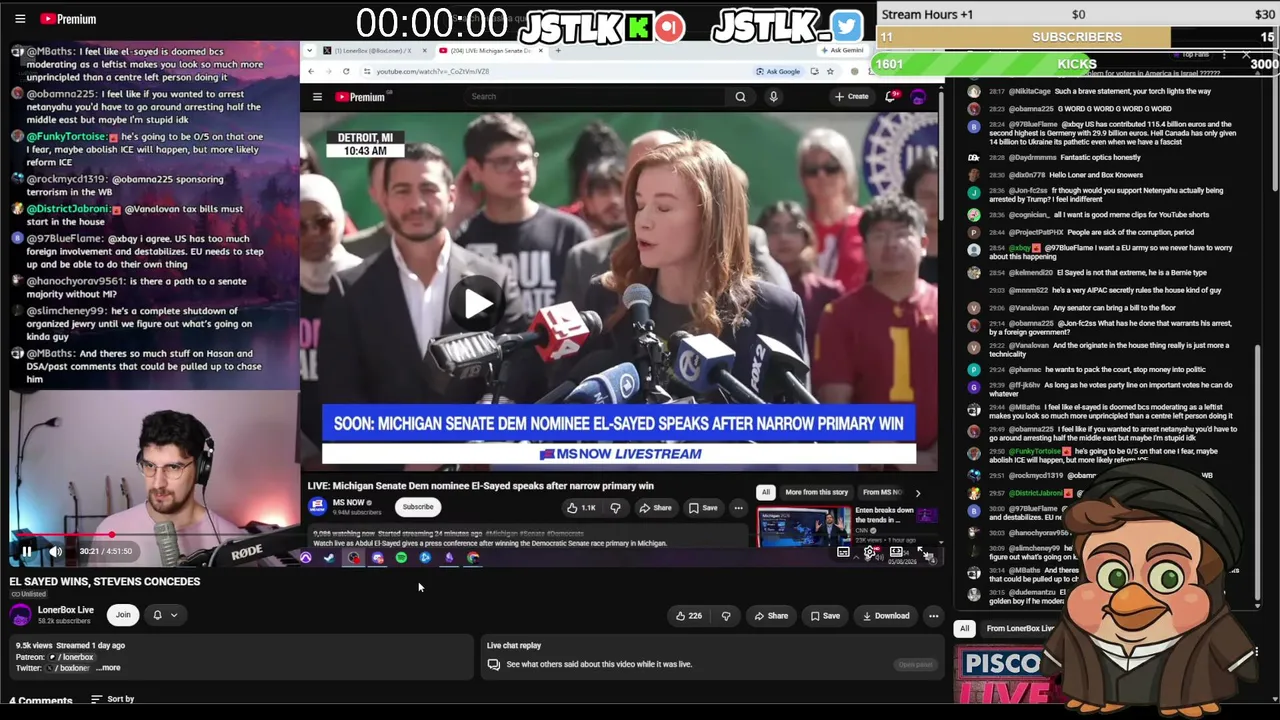Screen dimensions: 1280x720
Task: Select the All chip above recommendations
Action: (964, 629)
